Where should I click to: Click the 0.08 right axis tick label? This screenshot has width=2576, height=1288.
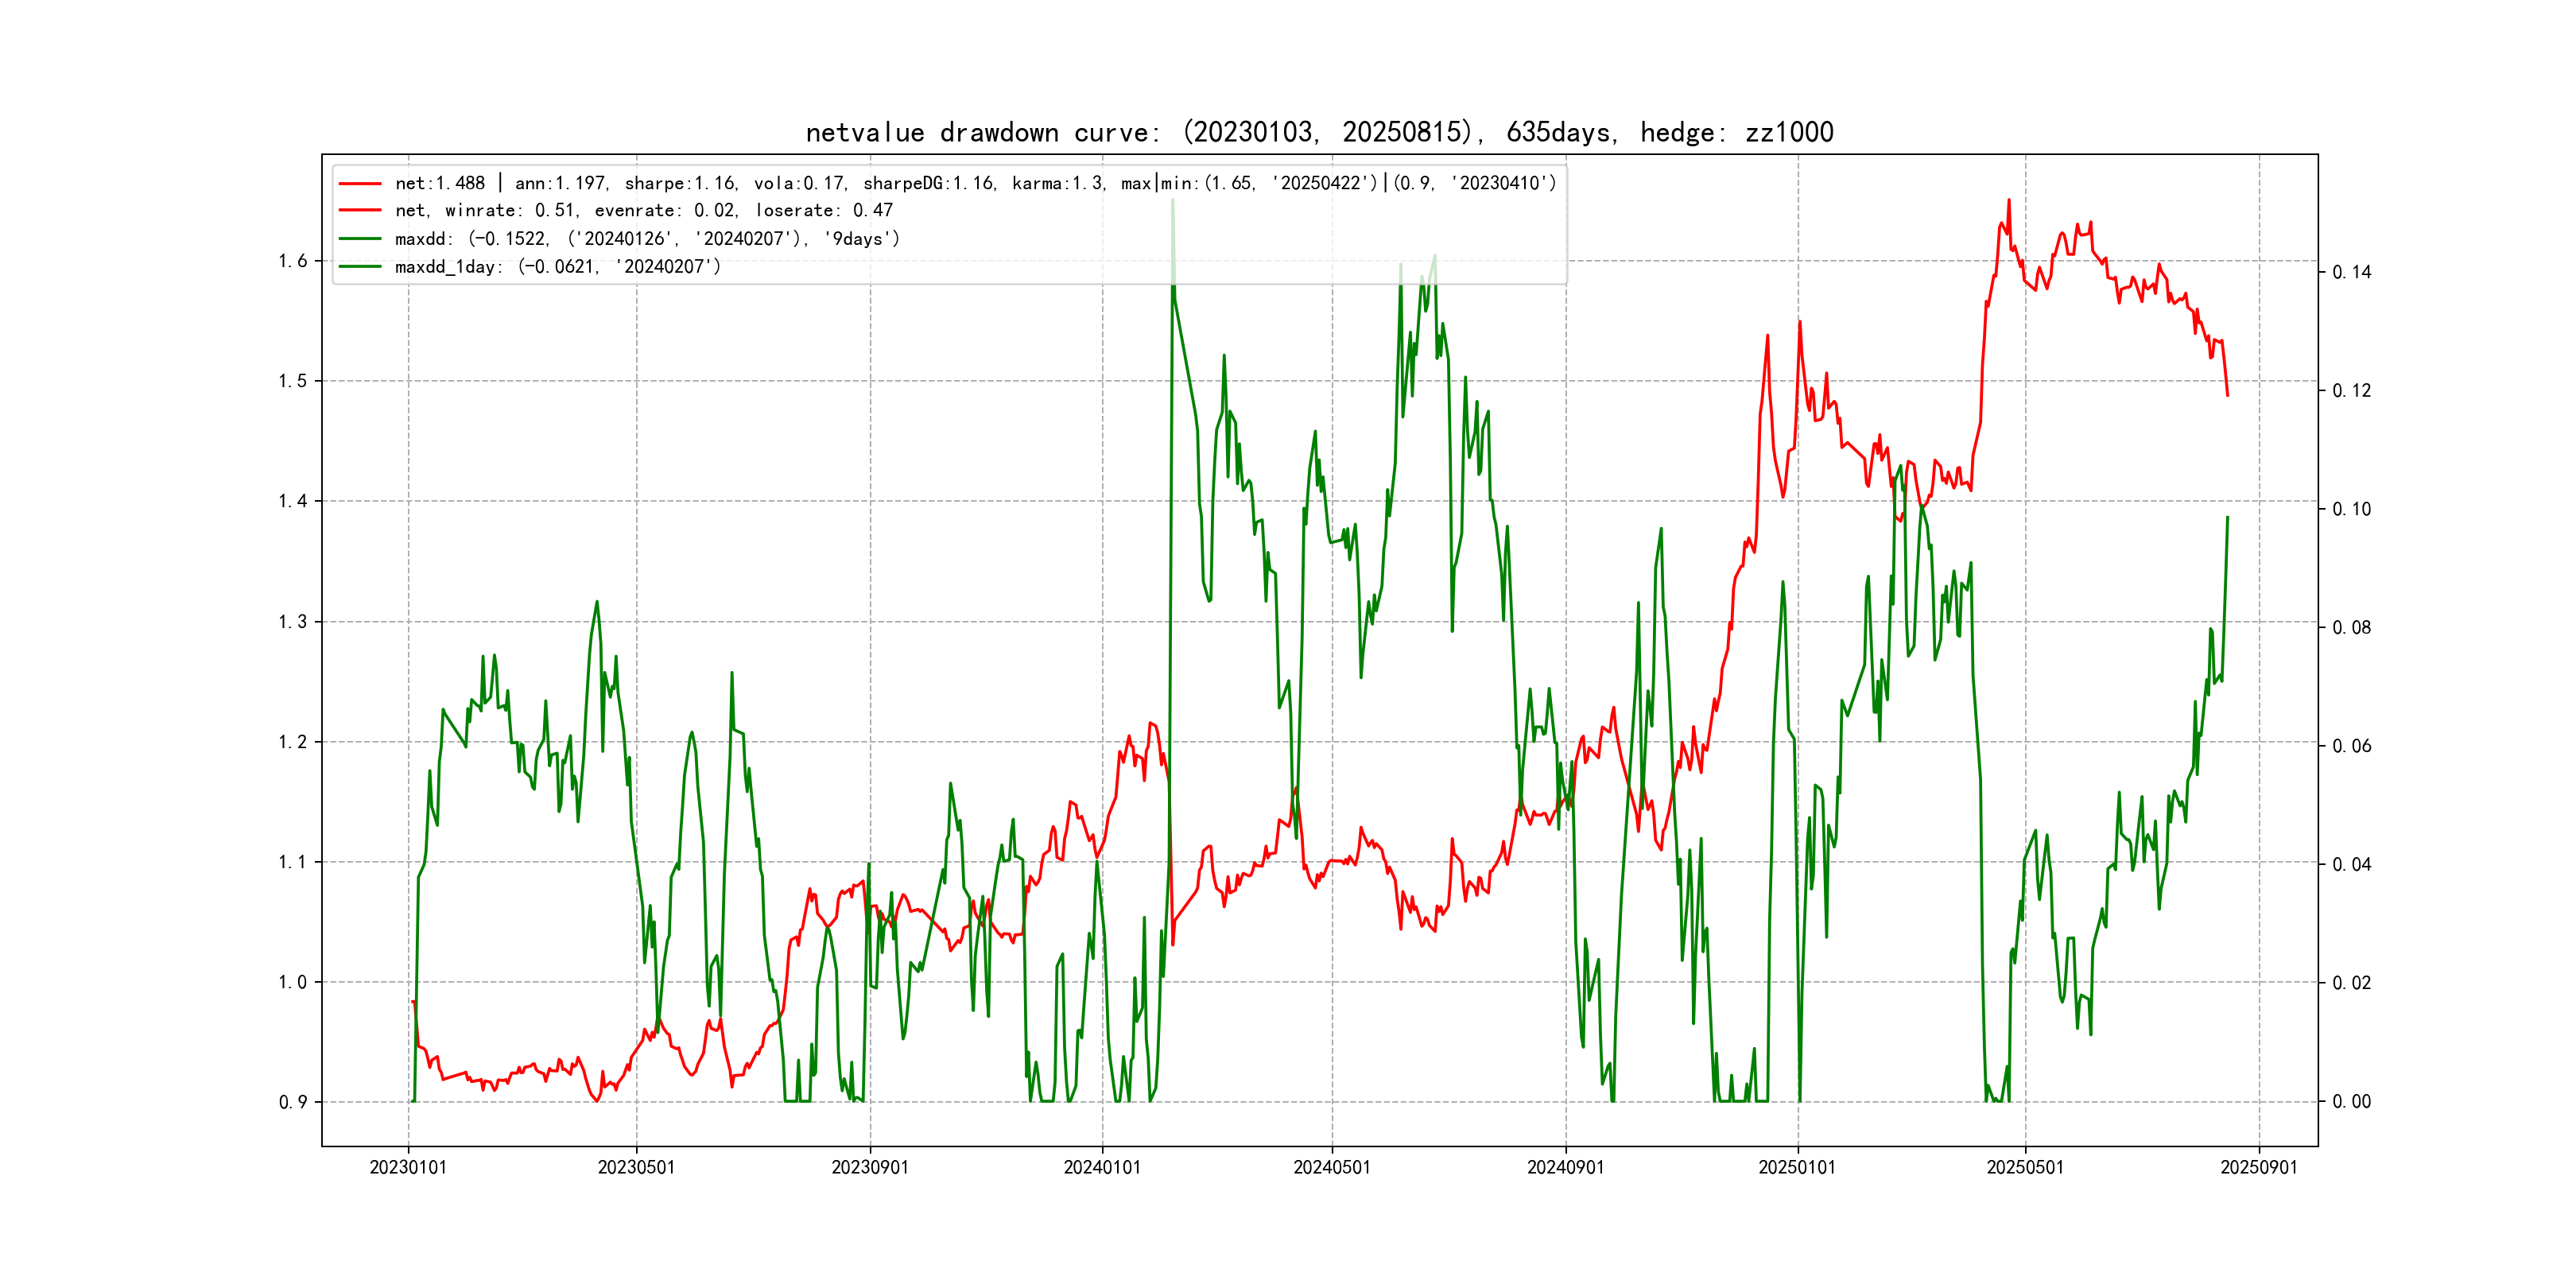(2351, 627)
